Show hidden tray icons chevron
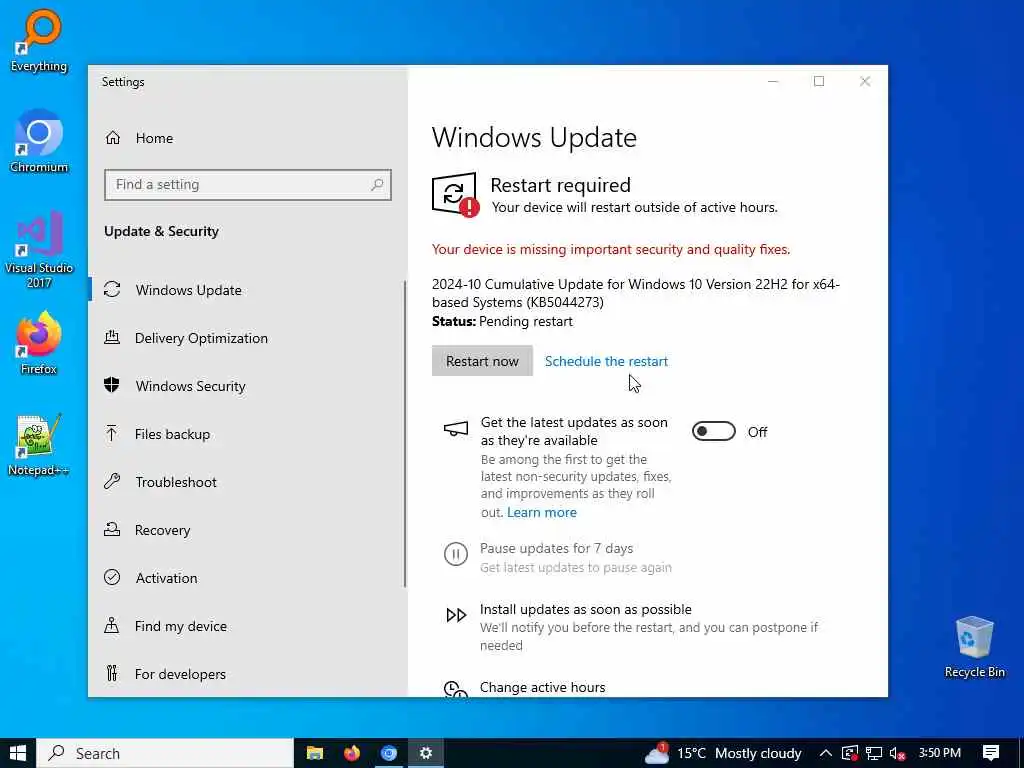Image resolution: width=1024 pixels, height=768 pixels. tap(825, 753)
